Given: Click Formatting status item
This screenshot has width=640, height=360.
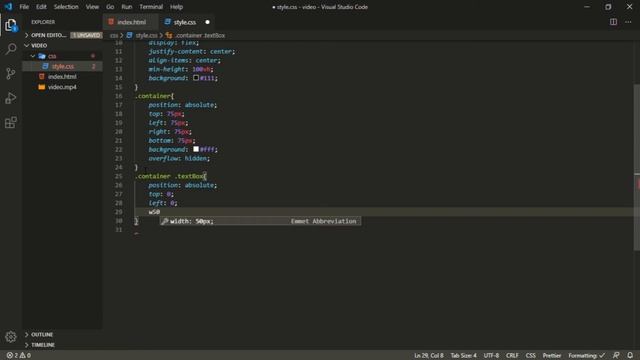Looking at the screenshot, I should [x=587, y=356].
